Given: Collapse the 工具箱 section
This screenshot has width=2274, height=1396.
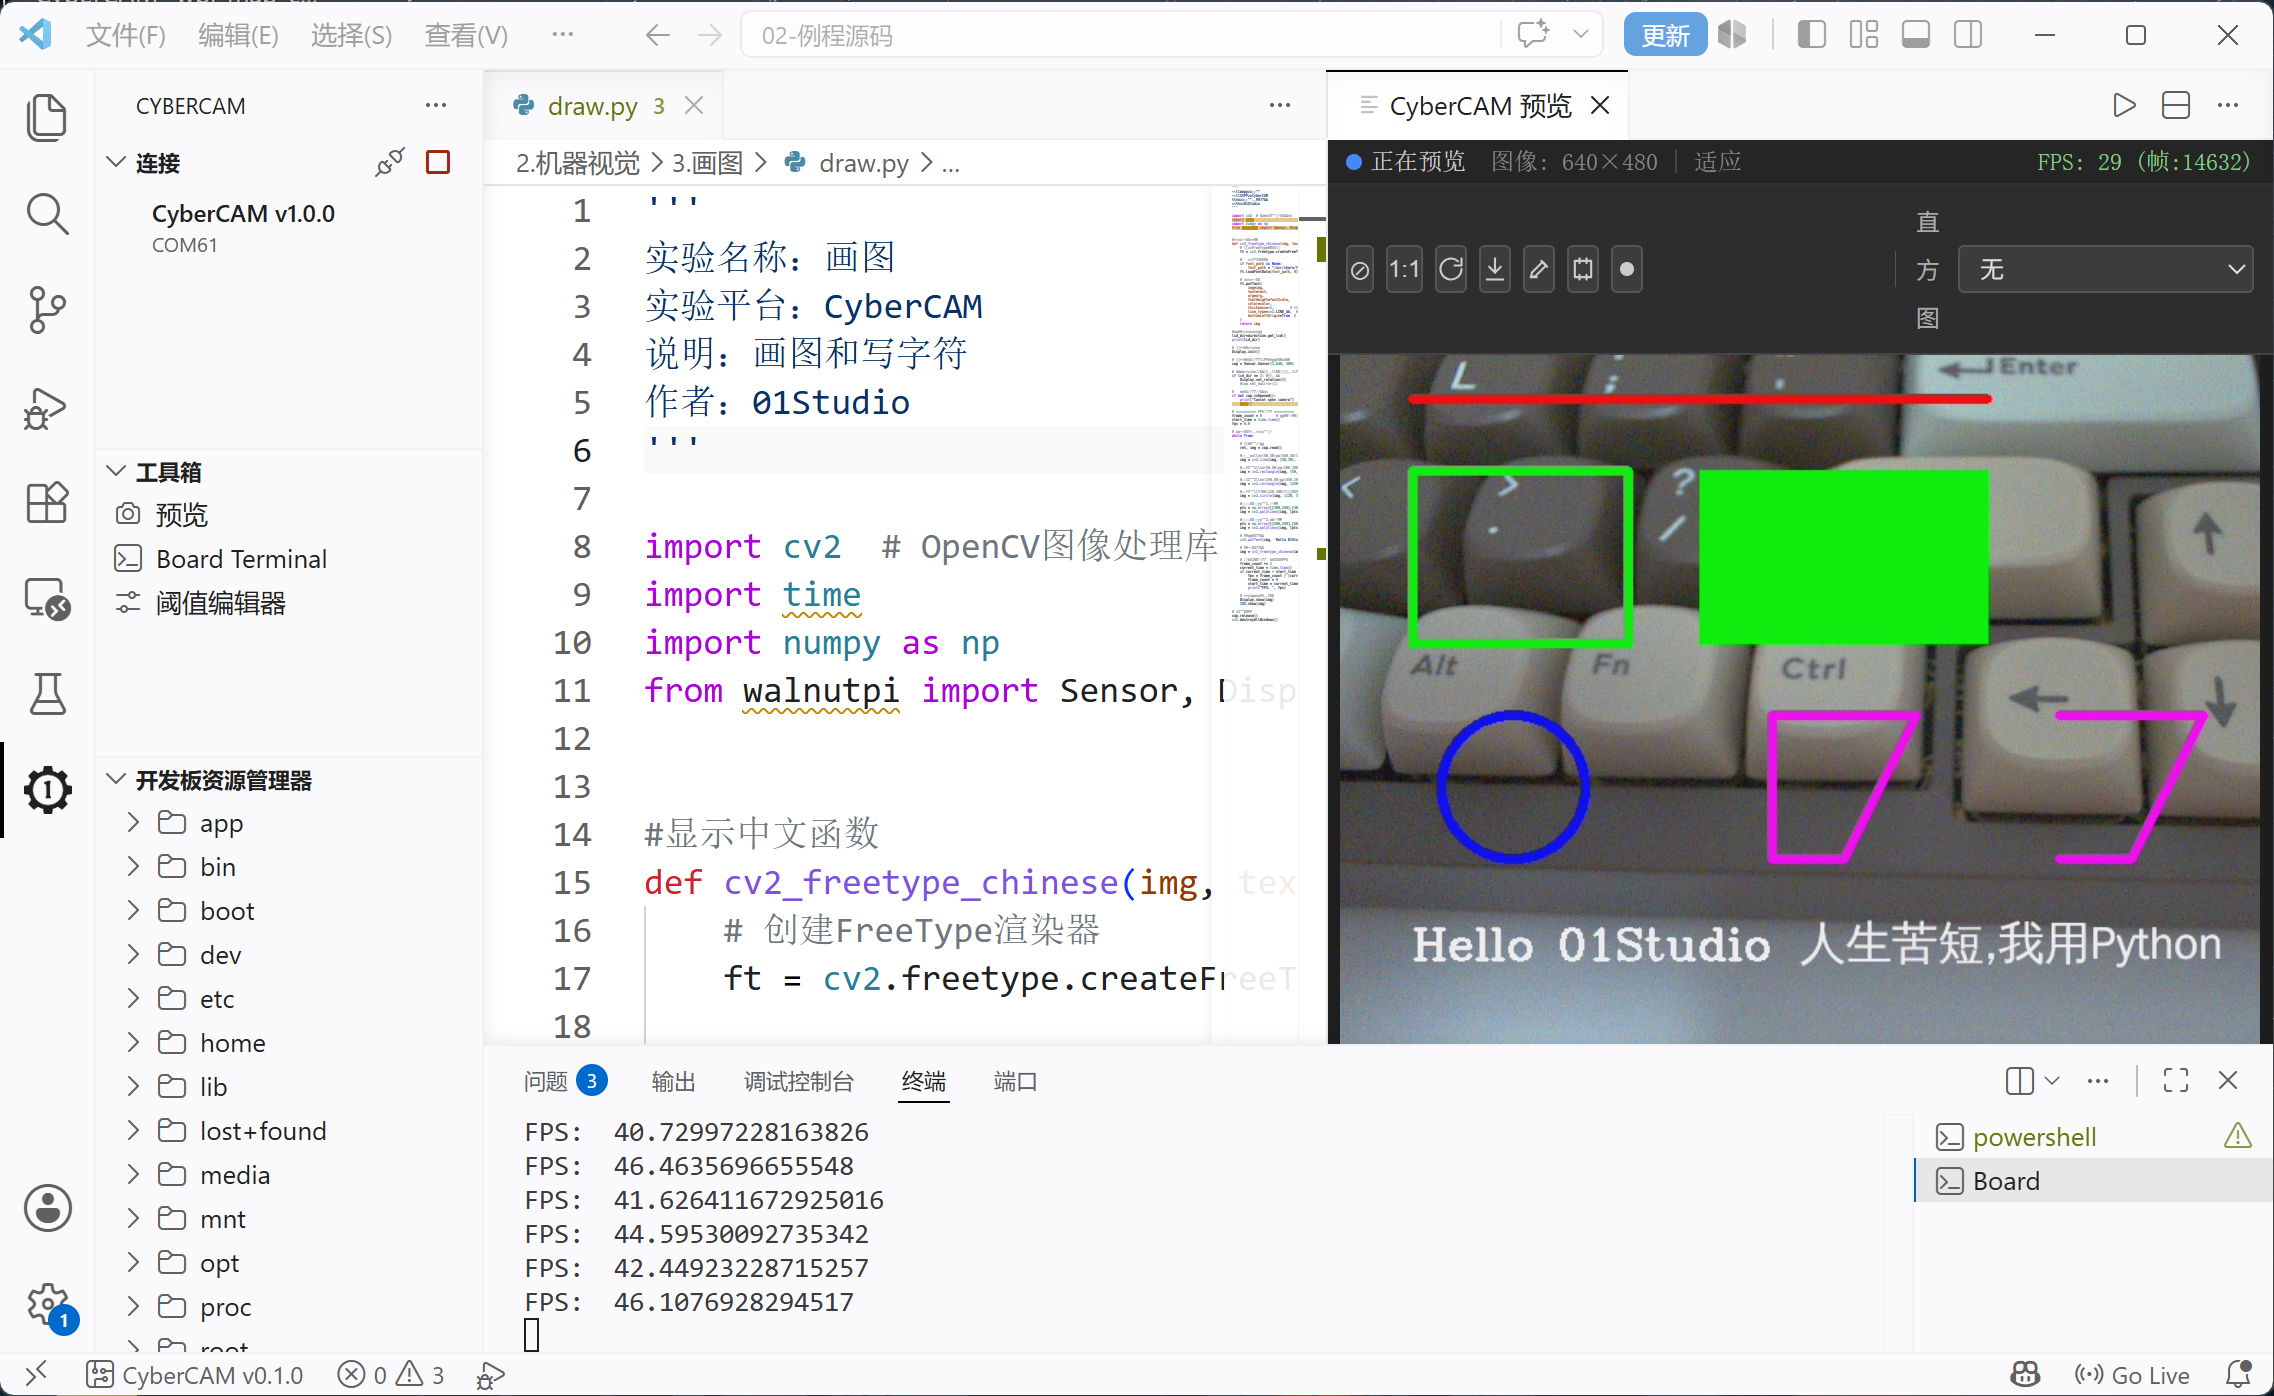Looking at the screenshot, I should 116,471.
